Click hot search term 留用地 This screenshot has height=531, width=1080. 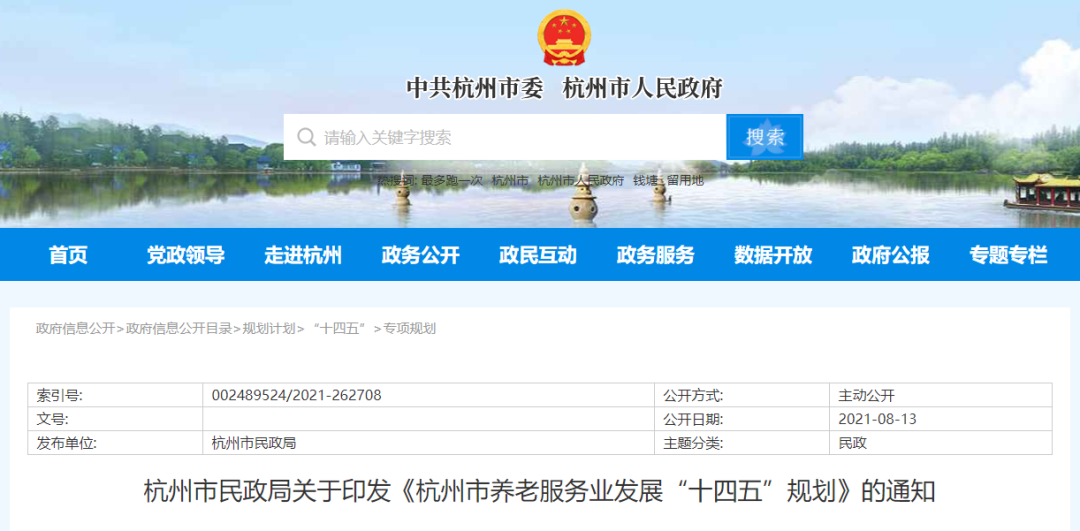click(x=685, y=180)
